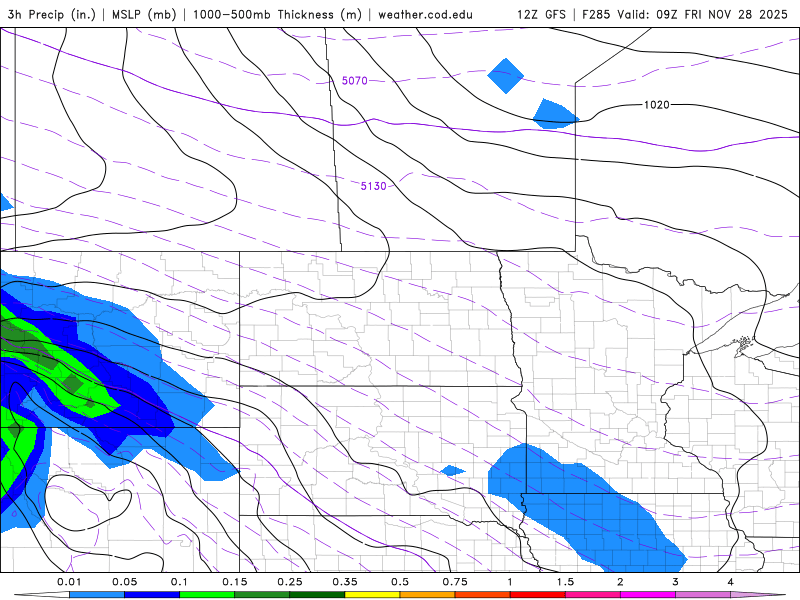Click the dark green 0.25–0.35 legend swatch
The width and height of the screenshot is (800, 600).
[x=317, y=595]
